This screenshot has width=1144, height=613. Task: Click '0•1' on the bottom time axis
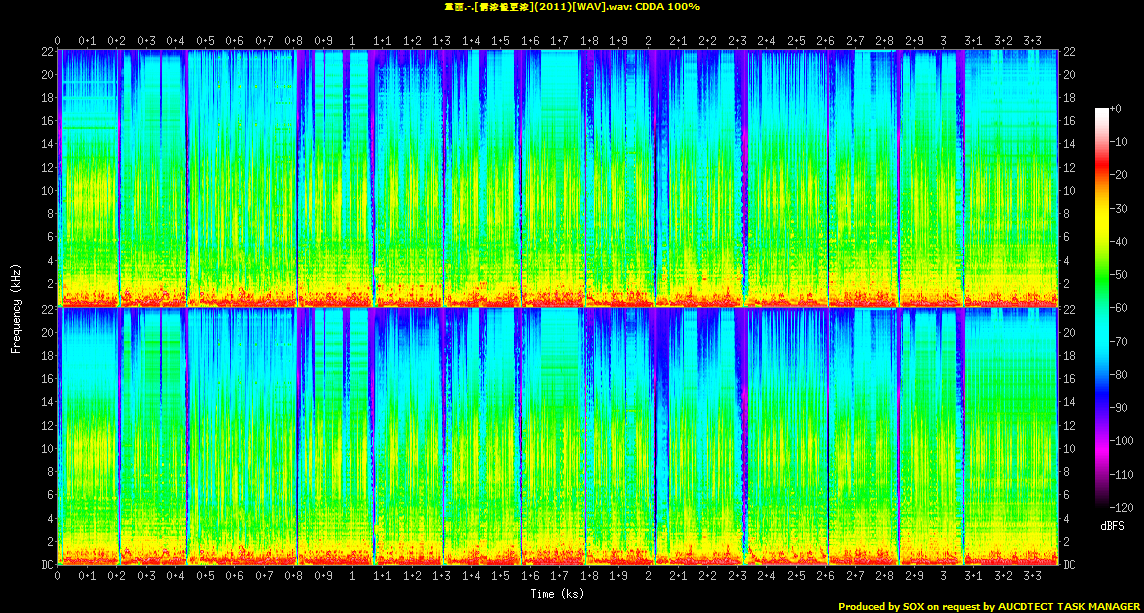[x=87, y=576]
